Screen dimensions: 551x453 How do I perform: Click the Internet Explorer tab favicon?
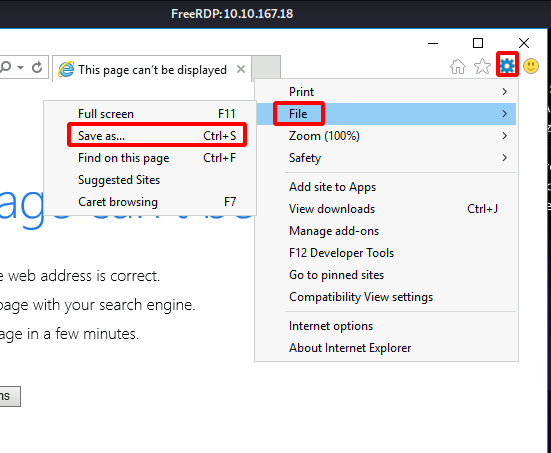coord(66,69)
